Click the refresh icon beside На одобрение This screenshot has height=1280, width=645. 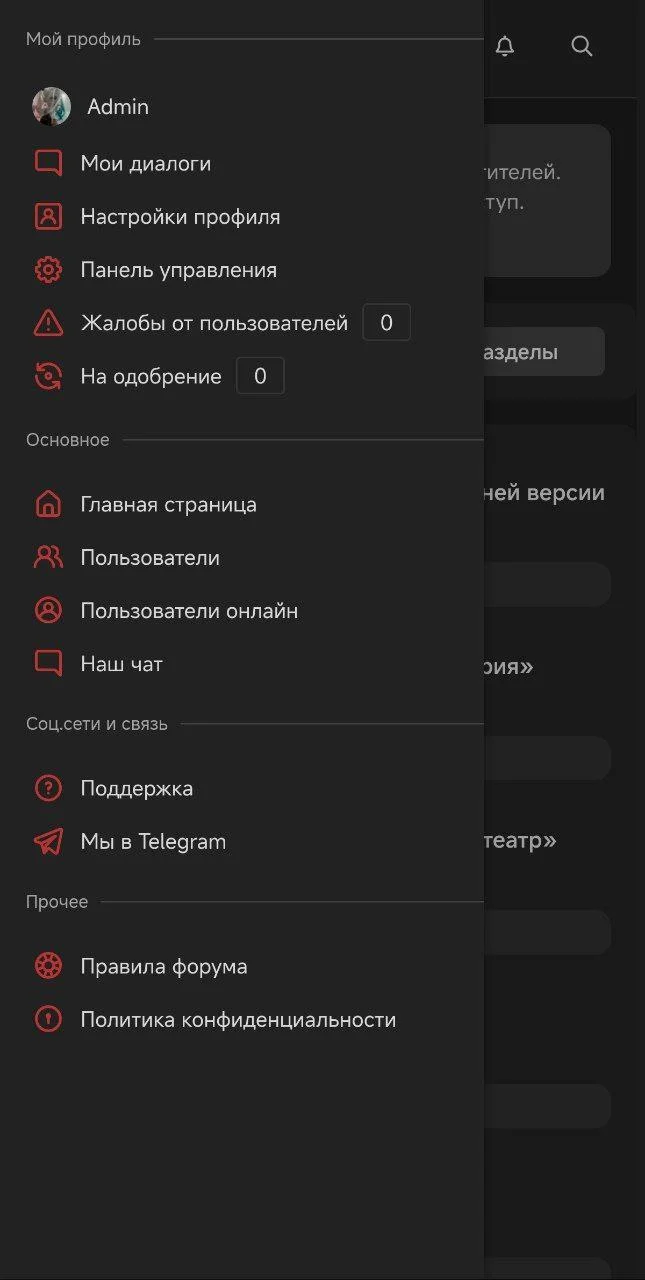click(48, 377)
